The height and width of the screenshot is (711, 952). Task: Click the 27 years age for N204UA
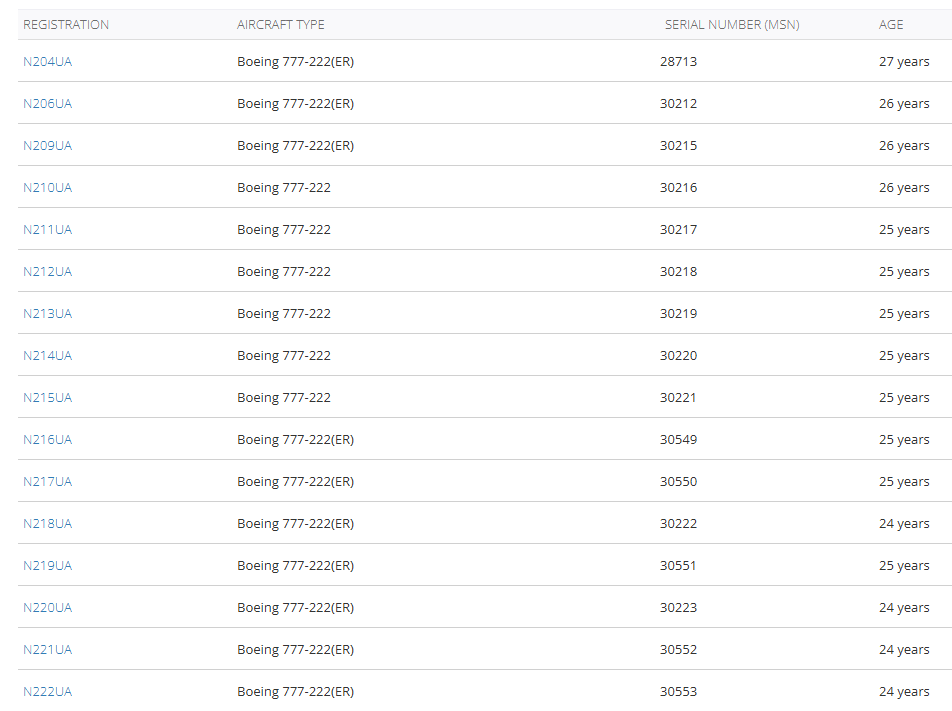click(904, 61)
